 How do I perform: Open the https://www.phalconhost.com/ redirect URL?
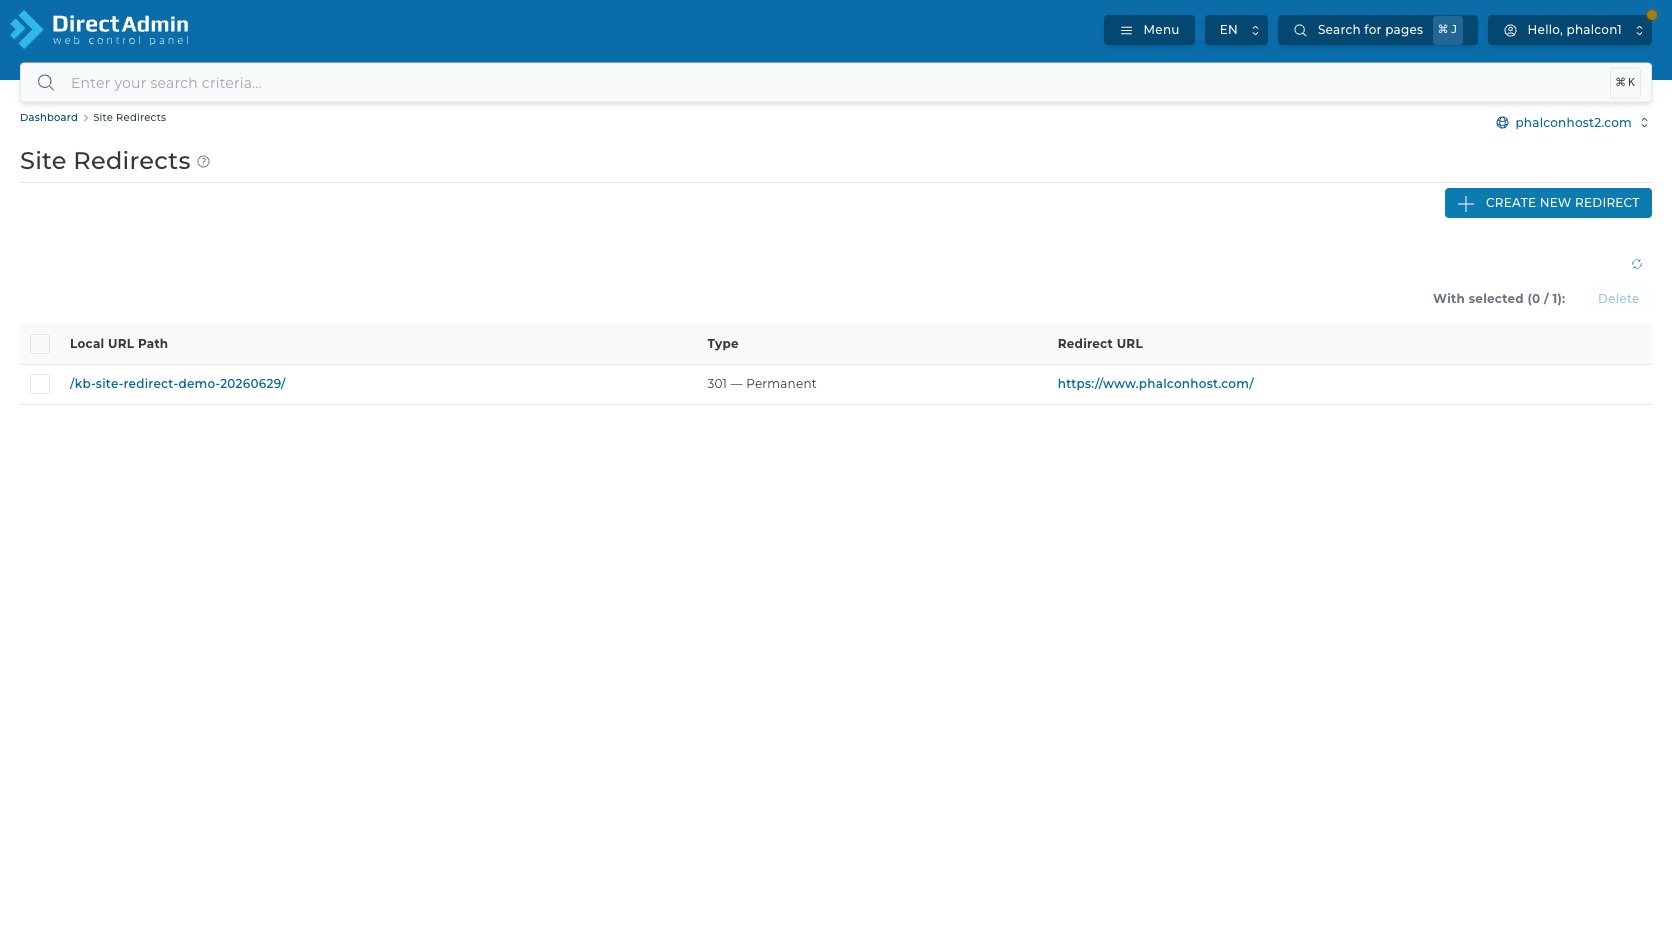click(x=1155, y=384)
